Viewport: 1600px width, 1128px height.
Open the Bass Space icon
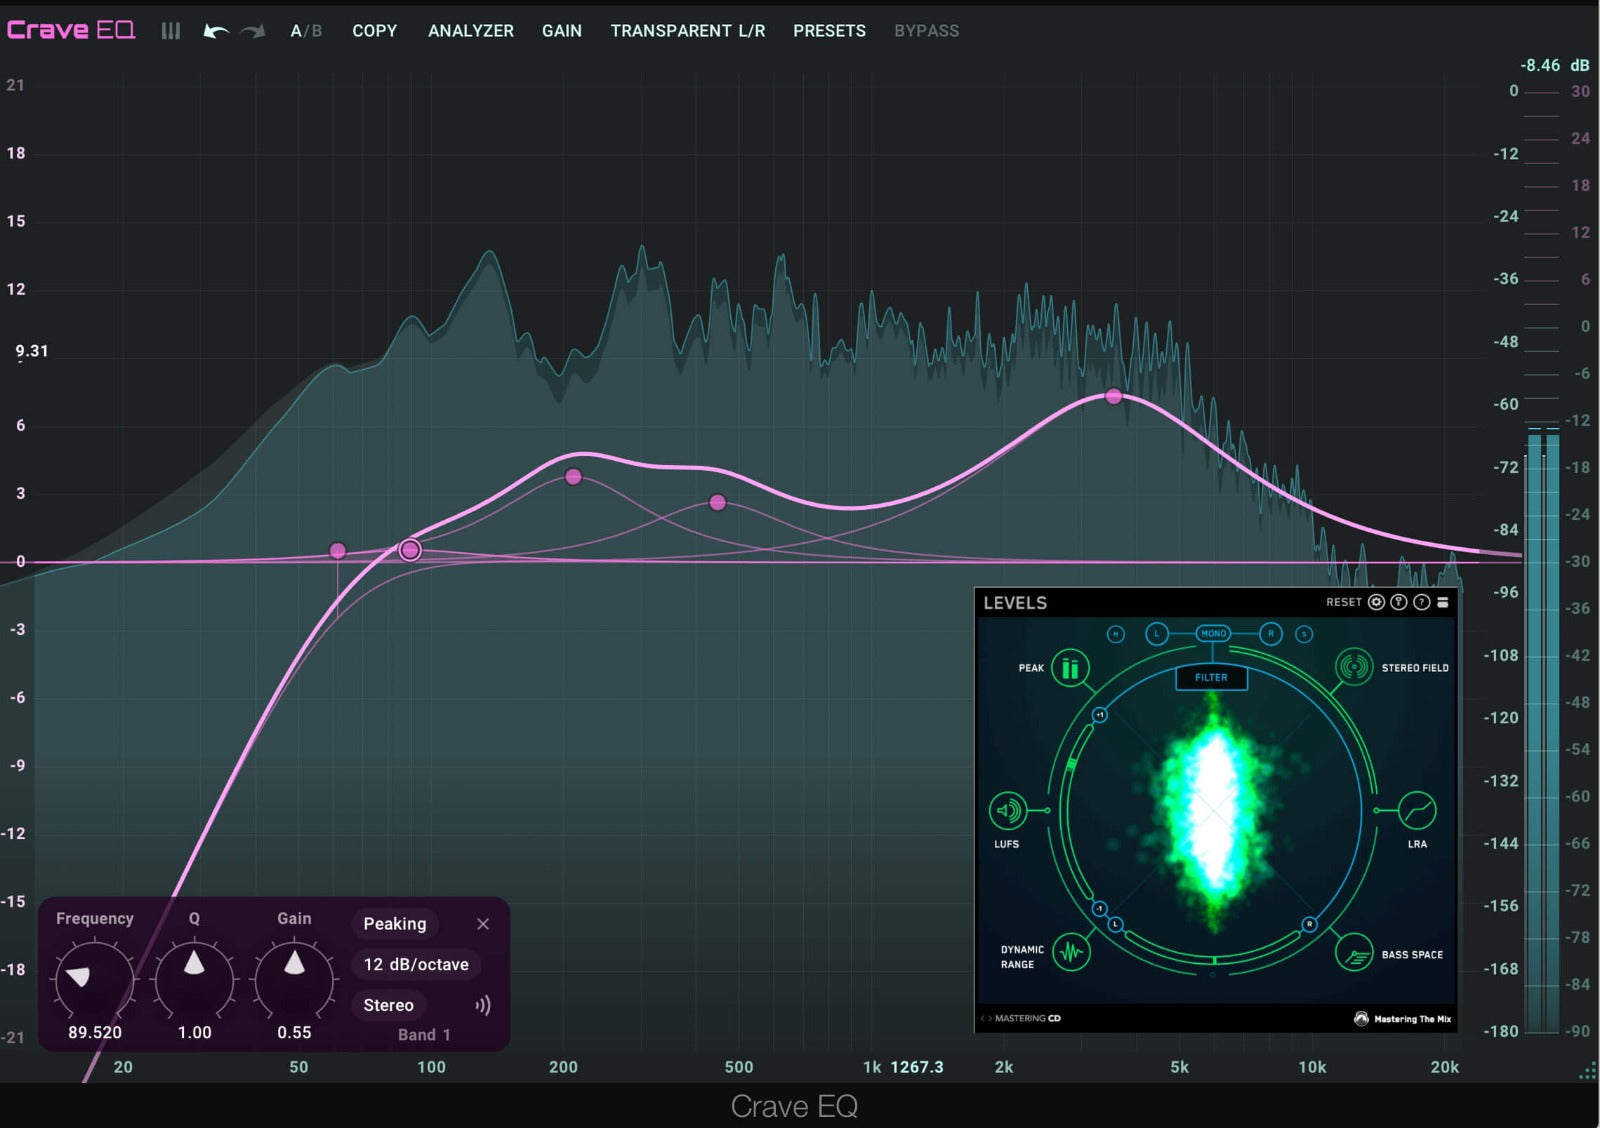(x=1354, y=954)
